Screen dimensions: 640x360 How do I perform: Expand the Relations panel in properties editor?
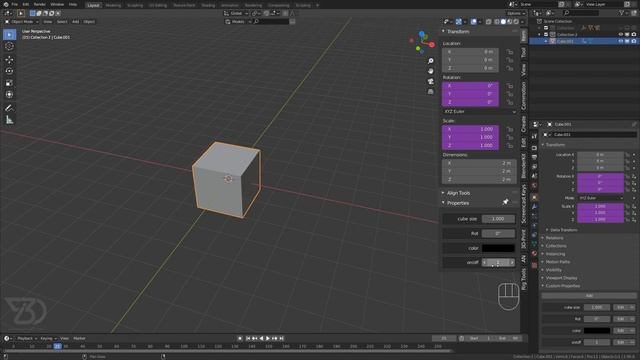tap(554, 238)
